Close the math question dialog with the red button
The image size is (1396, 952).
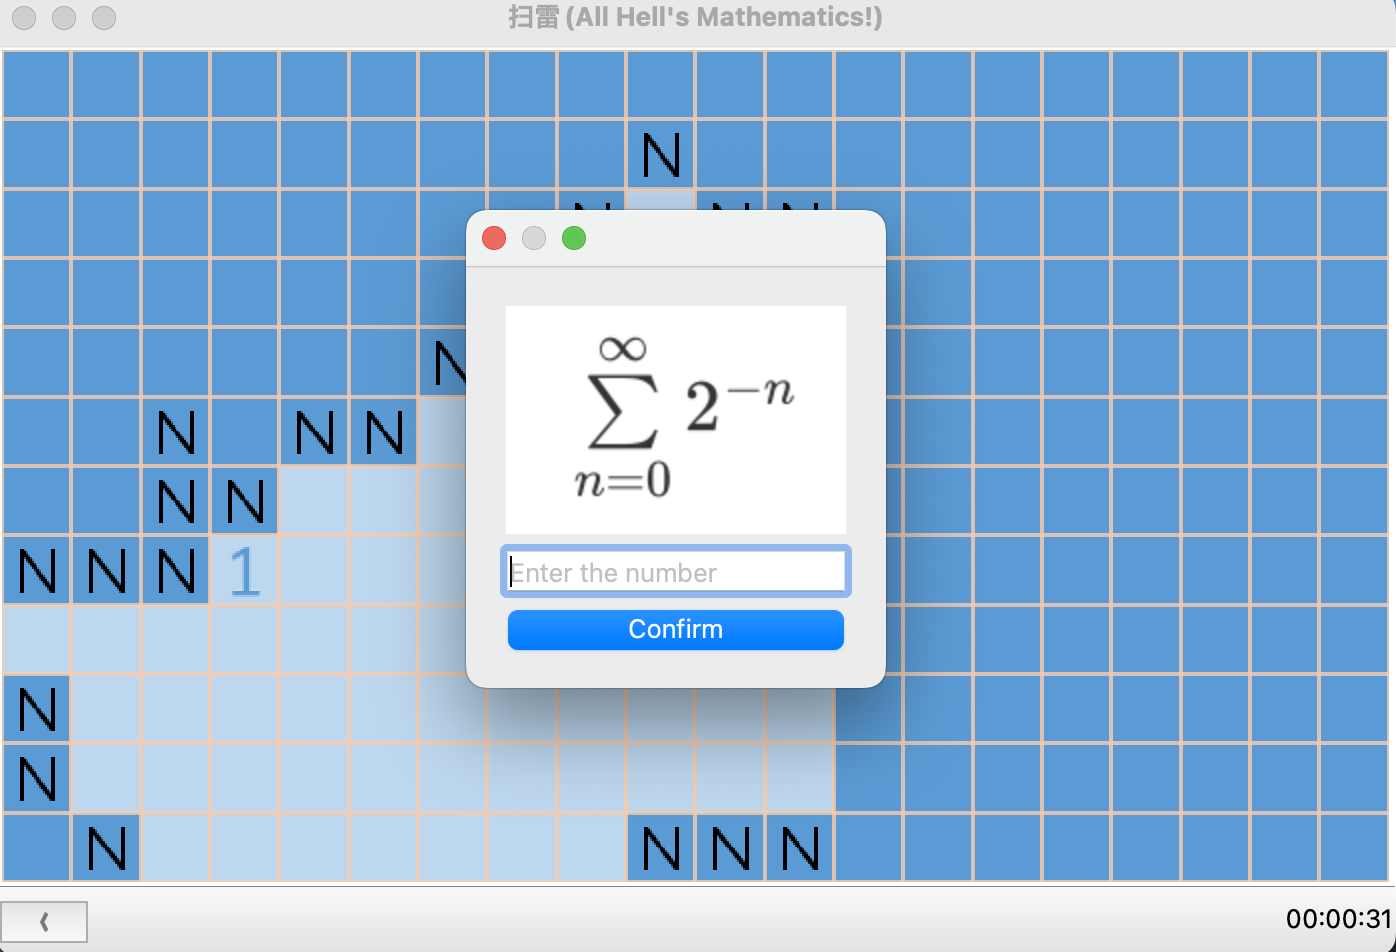494,238
